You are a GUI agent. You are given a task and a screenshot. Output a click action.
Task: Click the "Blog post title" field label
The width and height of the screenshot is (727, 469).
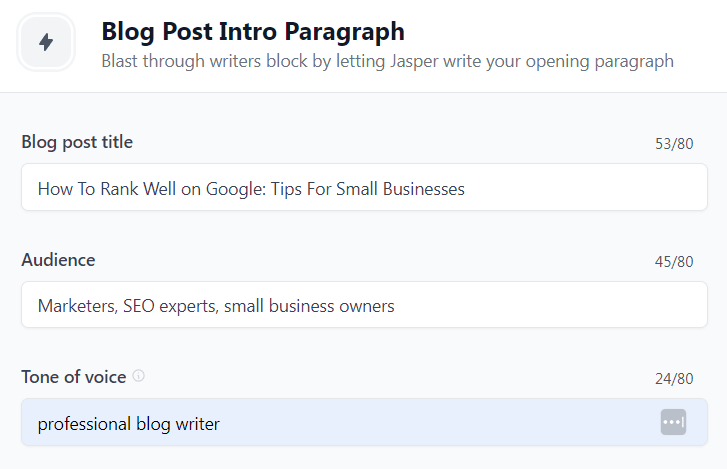[x=77, y=142]
